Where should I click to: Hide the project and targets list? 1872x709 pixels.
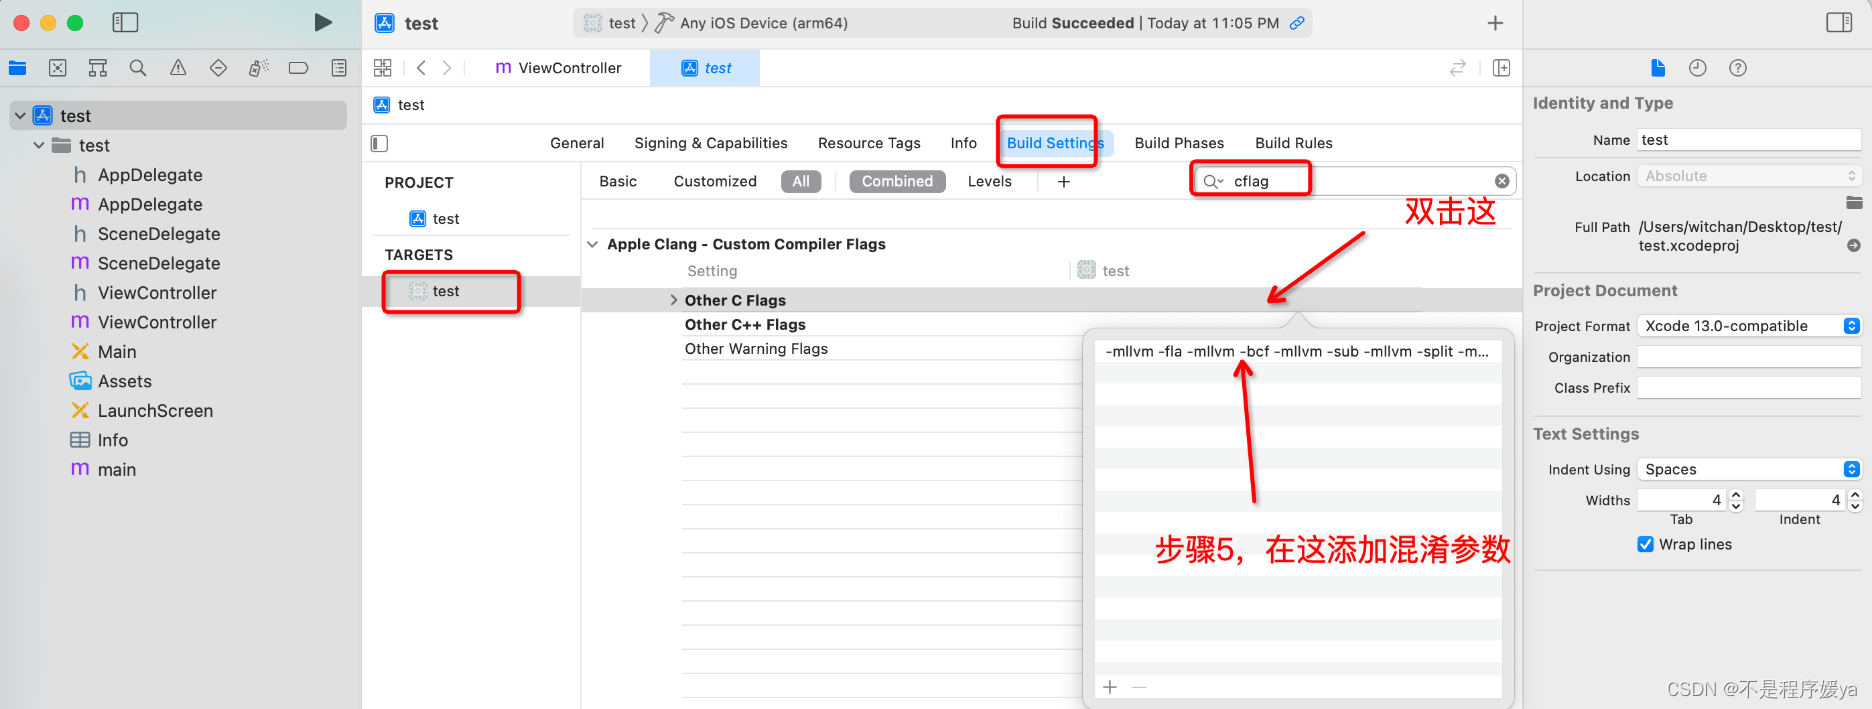pos(379,143)
